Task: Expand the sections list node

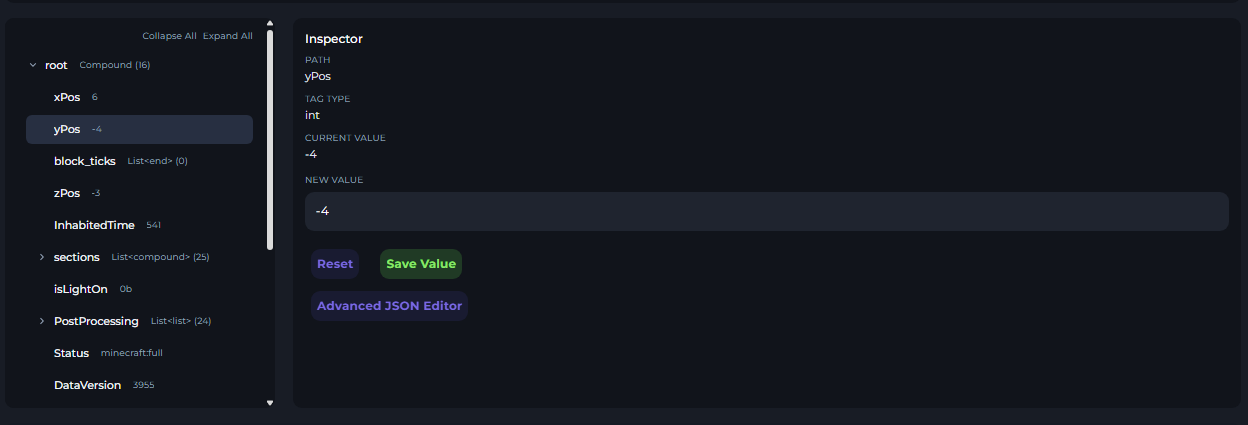Action: coord(42,257)
